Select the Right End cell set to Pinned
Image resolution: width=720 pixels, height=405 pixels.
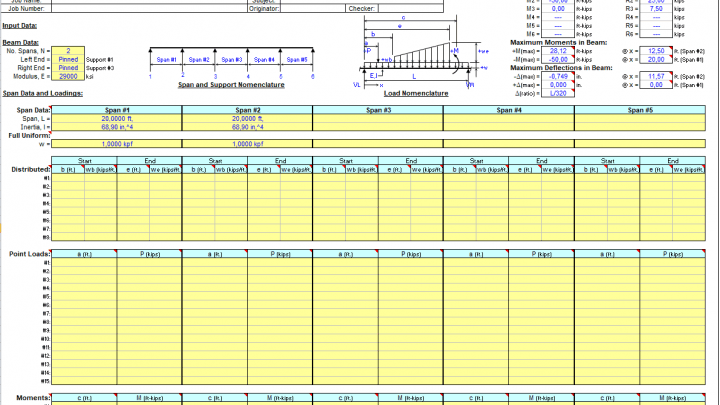(x=68, y=68)
